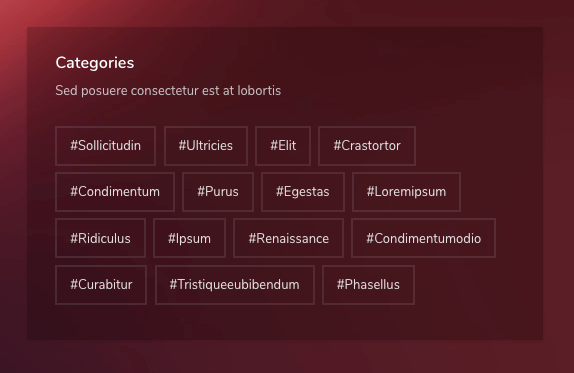The image size is (574, 373).
Task: Select the #Curabitur category tag
Action: click(x=101, y=285)
